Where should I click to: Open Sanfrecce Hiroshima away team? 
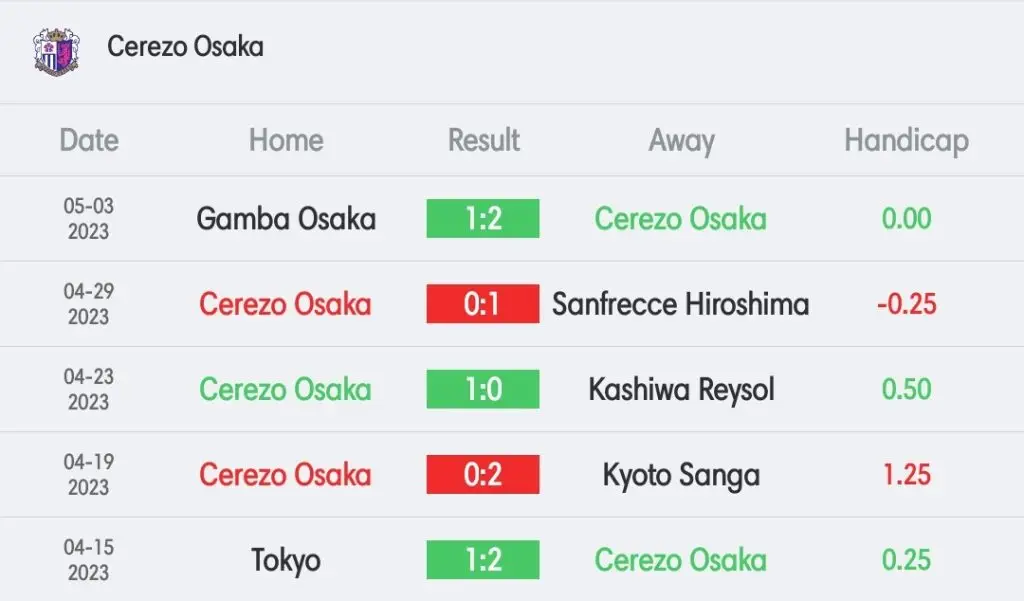click(x=680, y=304)
